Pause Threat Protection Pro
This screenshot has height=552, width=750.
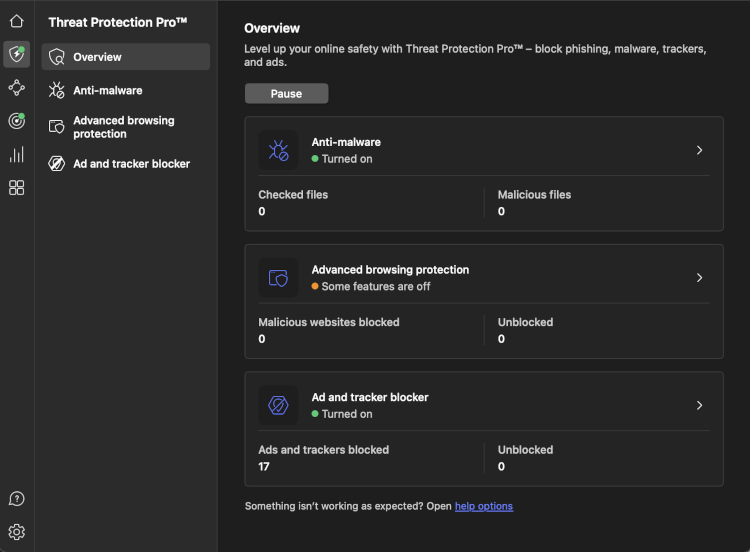[x=287, y=93]
